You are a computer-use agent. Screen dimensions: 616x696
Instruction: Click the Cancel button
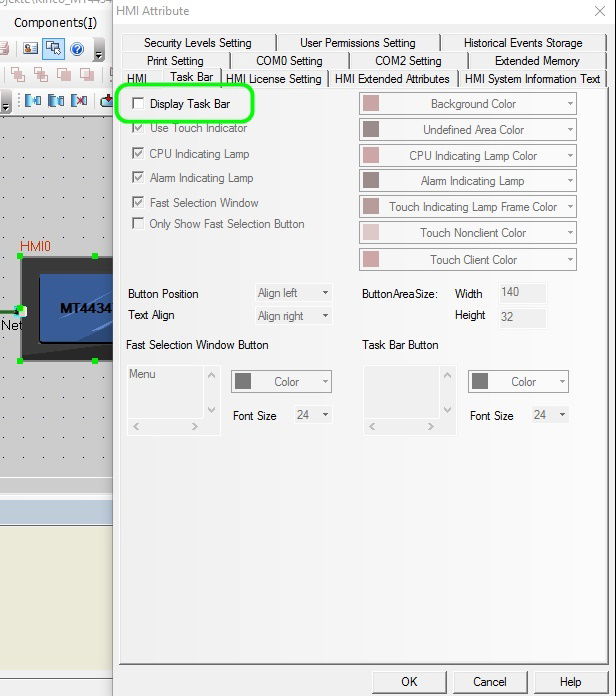coord(490,682)
